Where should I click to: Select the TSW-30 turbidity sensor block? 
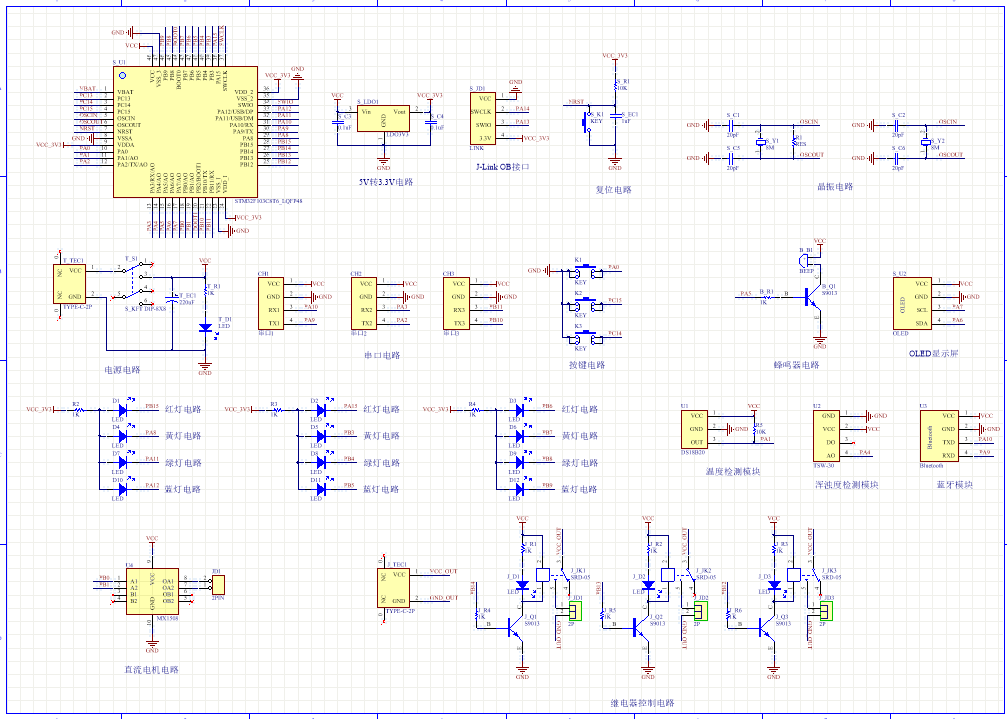tap(826, 435)
